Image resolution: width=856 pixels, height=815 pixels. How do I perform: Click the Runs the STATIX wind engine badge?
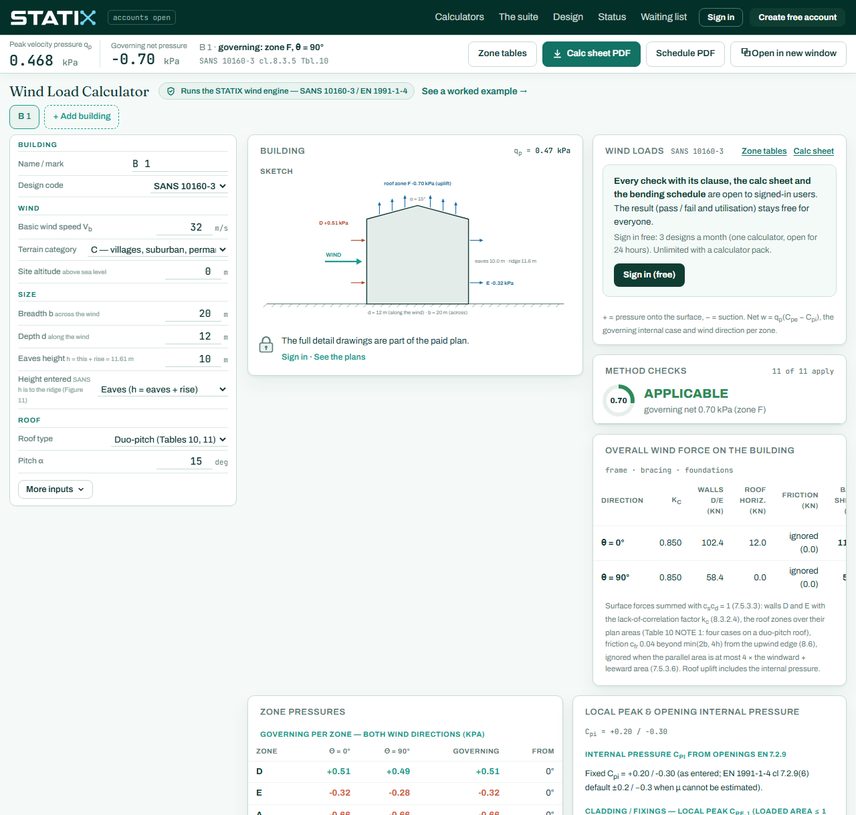pyautogui.click(x=287, y=91)
